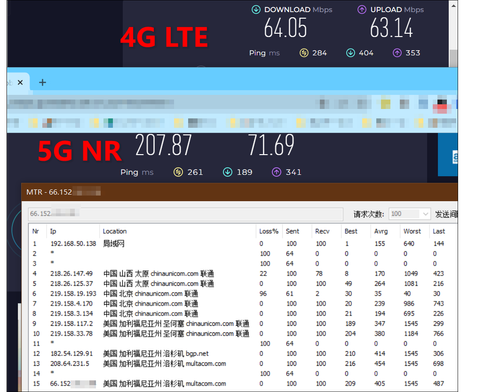This screenshot has height=392, width=500.
Task: Click the Loss% value 96 in hop 6
Action: pos(263,294)
